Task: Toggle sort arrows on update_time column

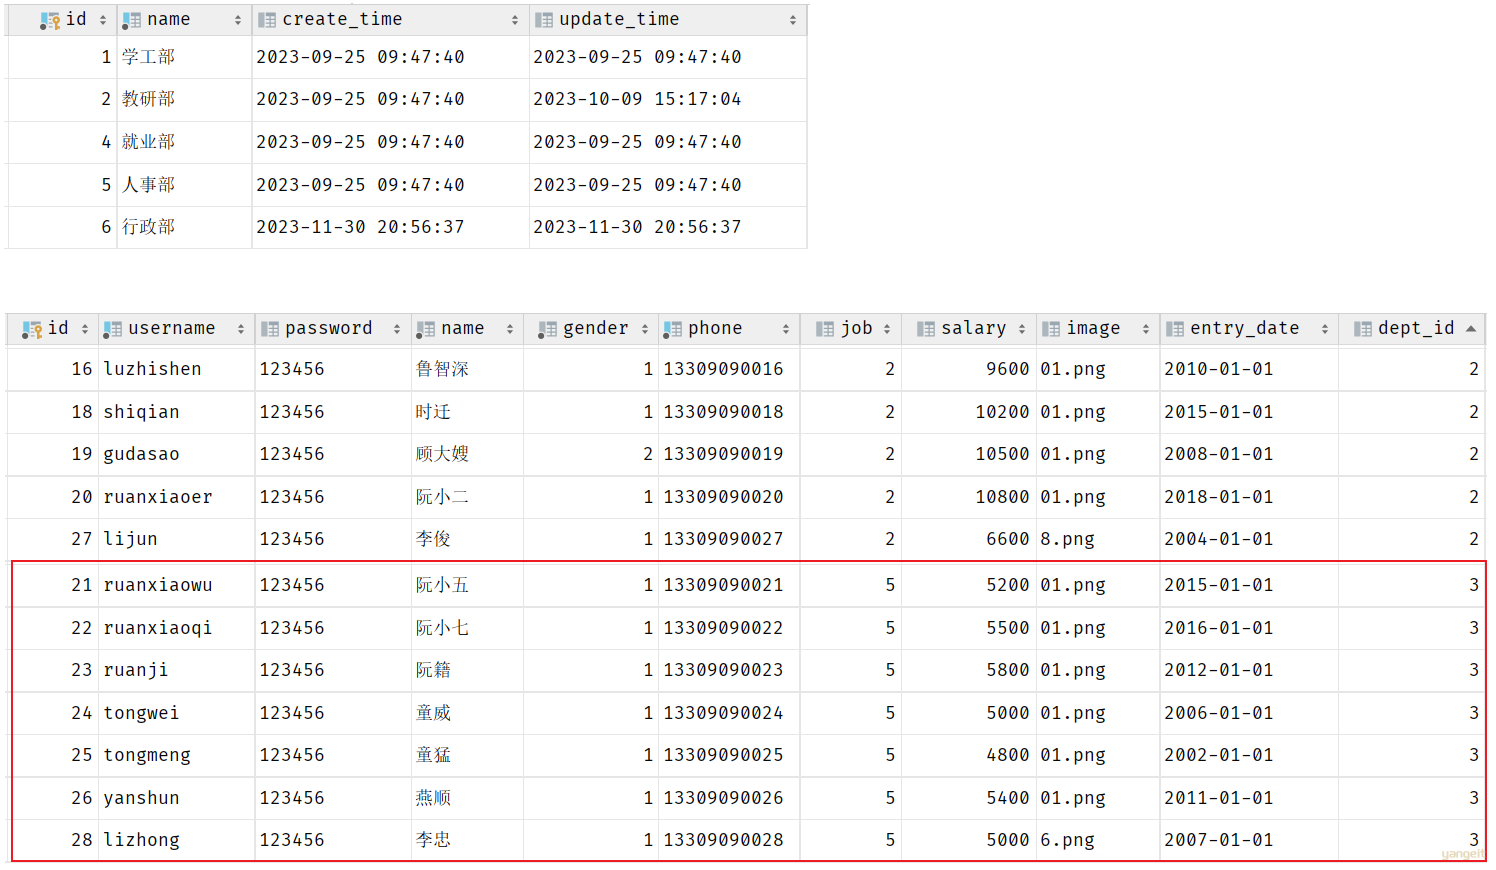Action: click(793, 20)
